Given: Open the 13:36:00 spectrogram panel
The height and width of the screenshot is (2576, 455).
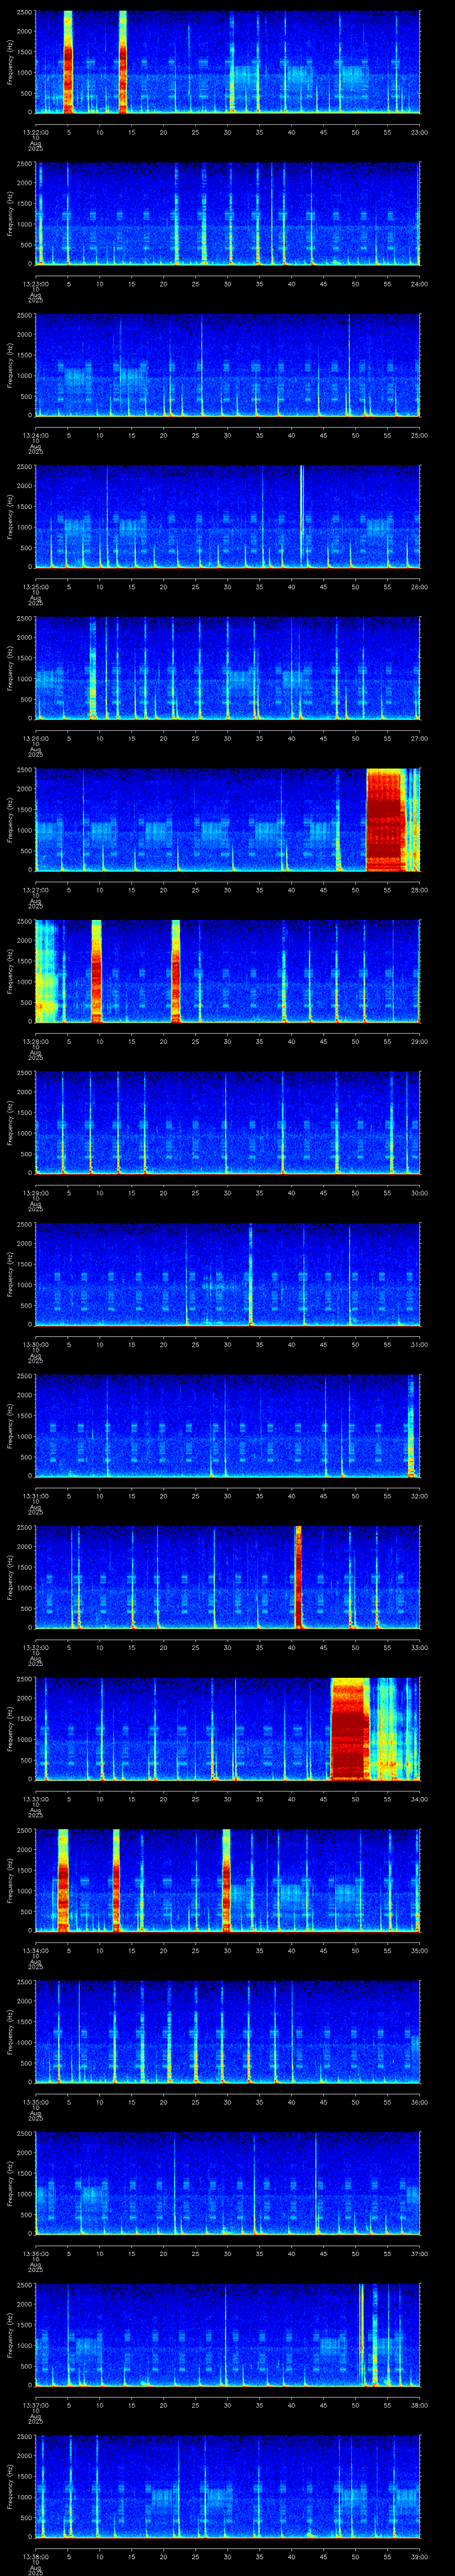Looking at the screenshot, I should click(227, 2183).
